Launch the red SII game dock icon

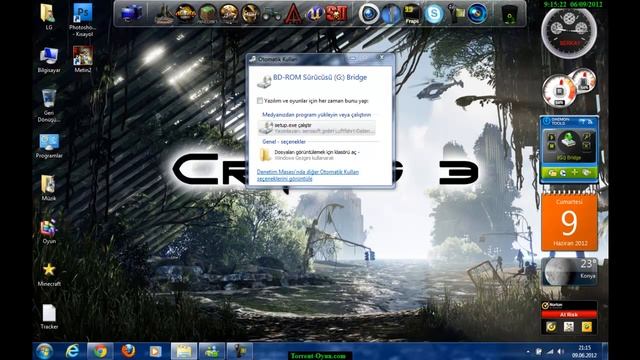click(337, 14)
